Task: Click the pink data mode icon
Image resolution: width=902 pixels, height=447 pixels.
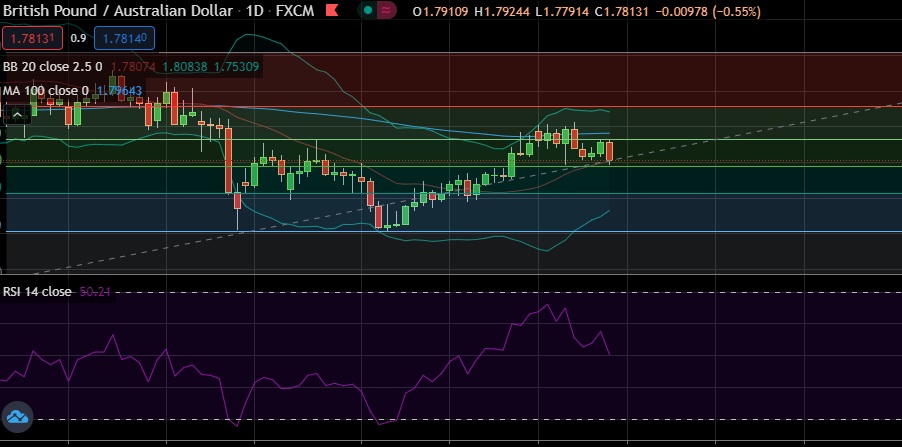Action: coord(384,12)
